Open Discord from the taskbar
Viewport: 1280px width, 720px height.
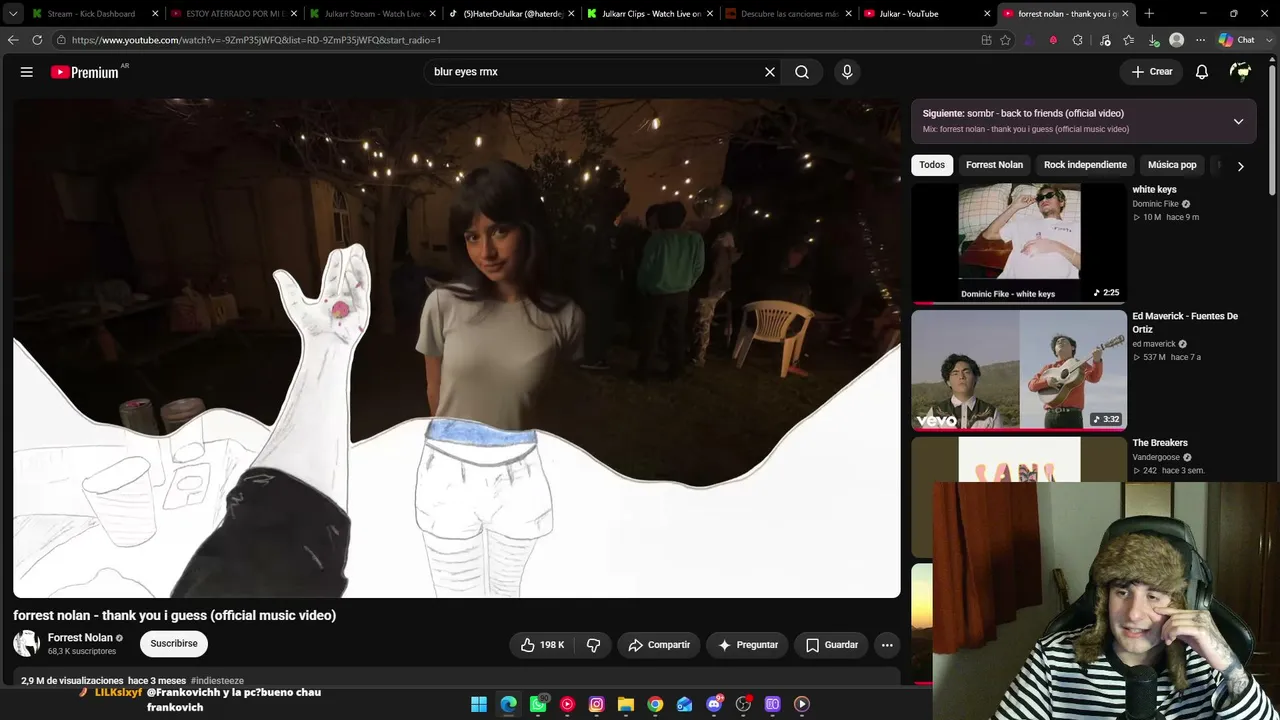click(x=714, y=704)
